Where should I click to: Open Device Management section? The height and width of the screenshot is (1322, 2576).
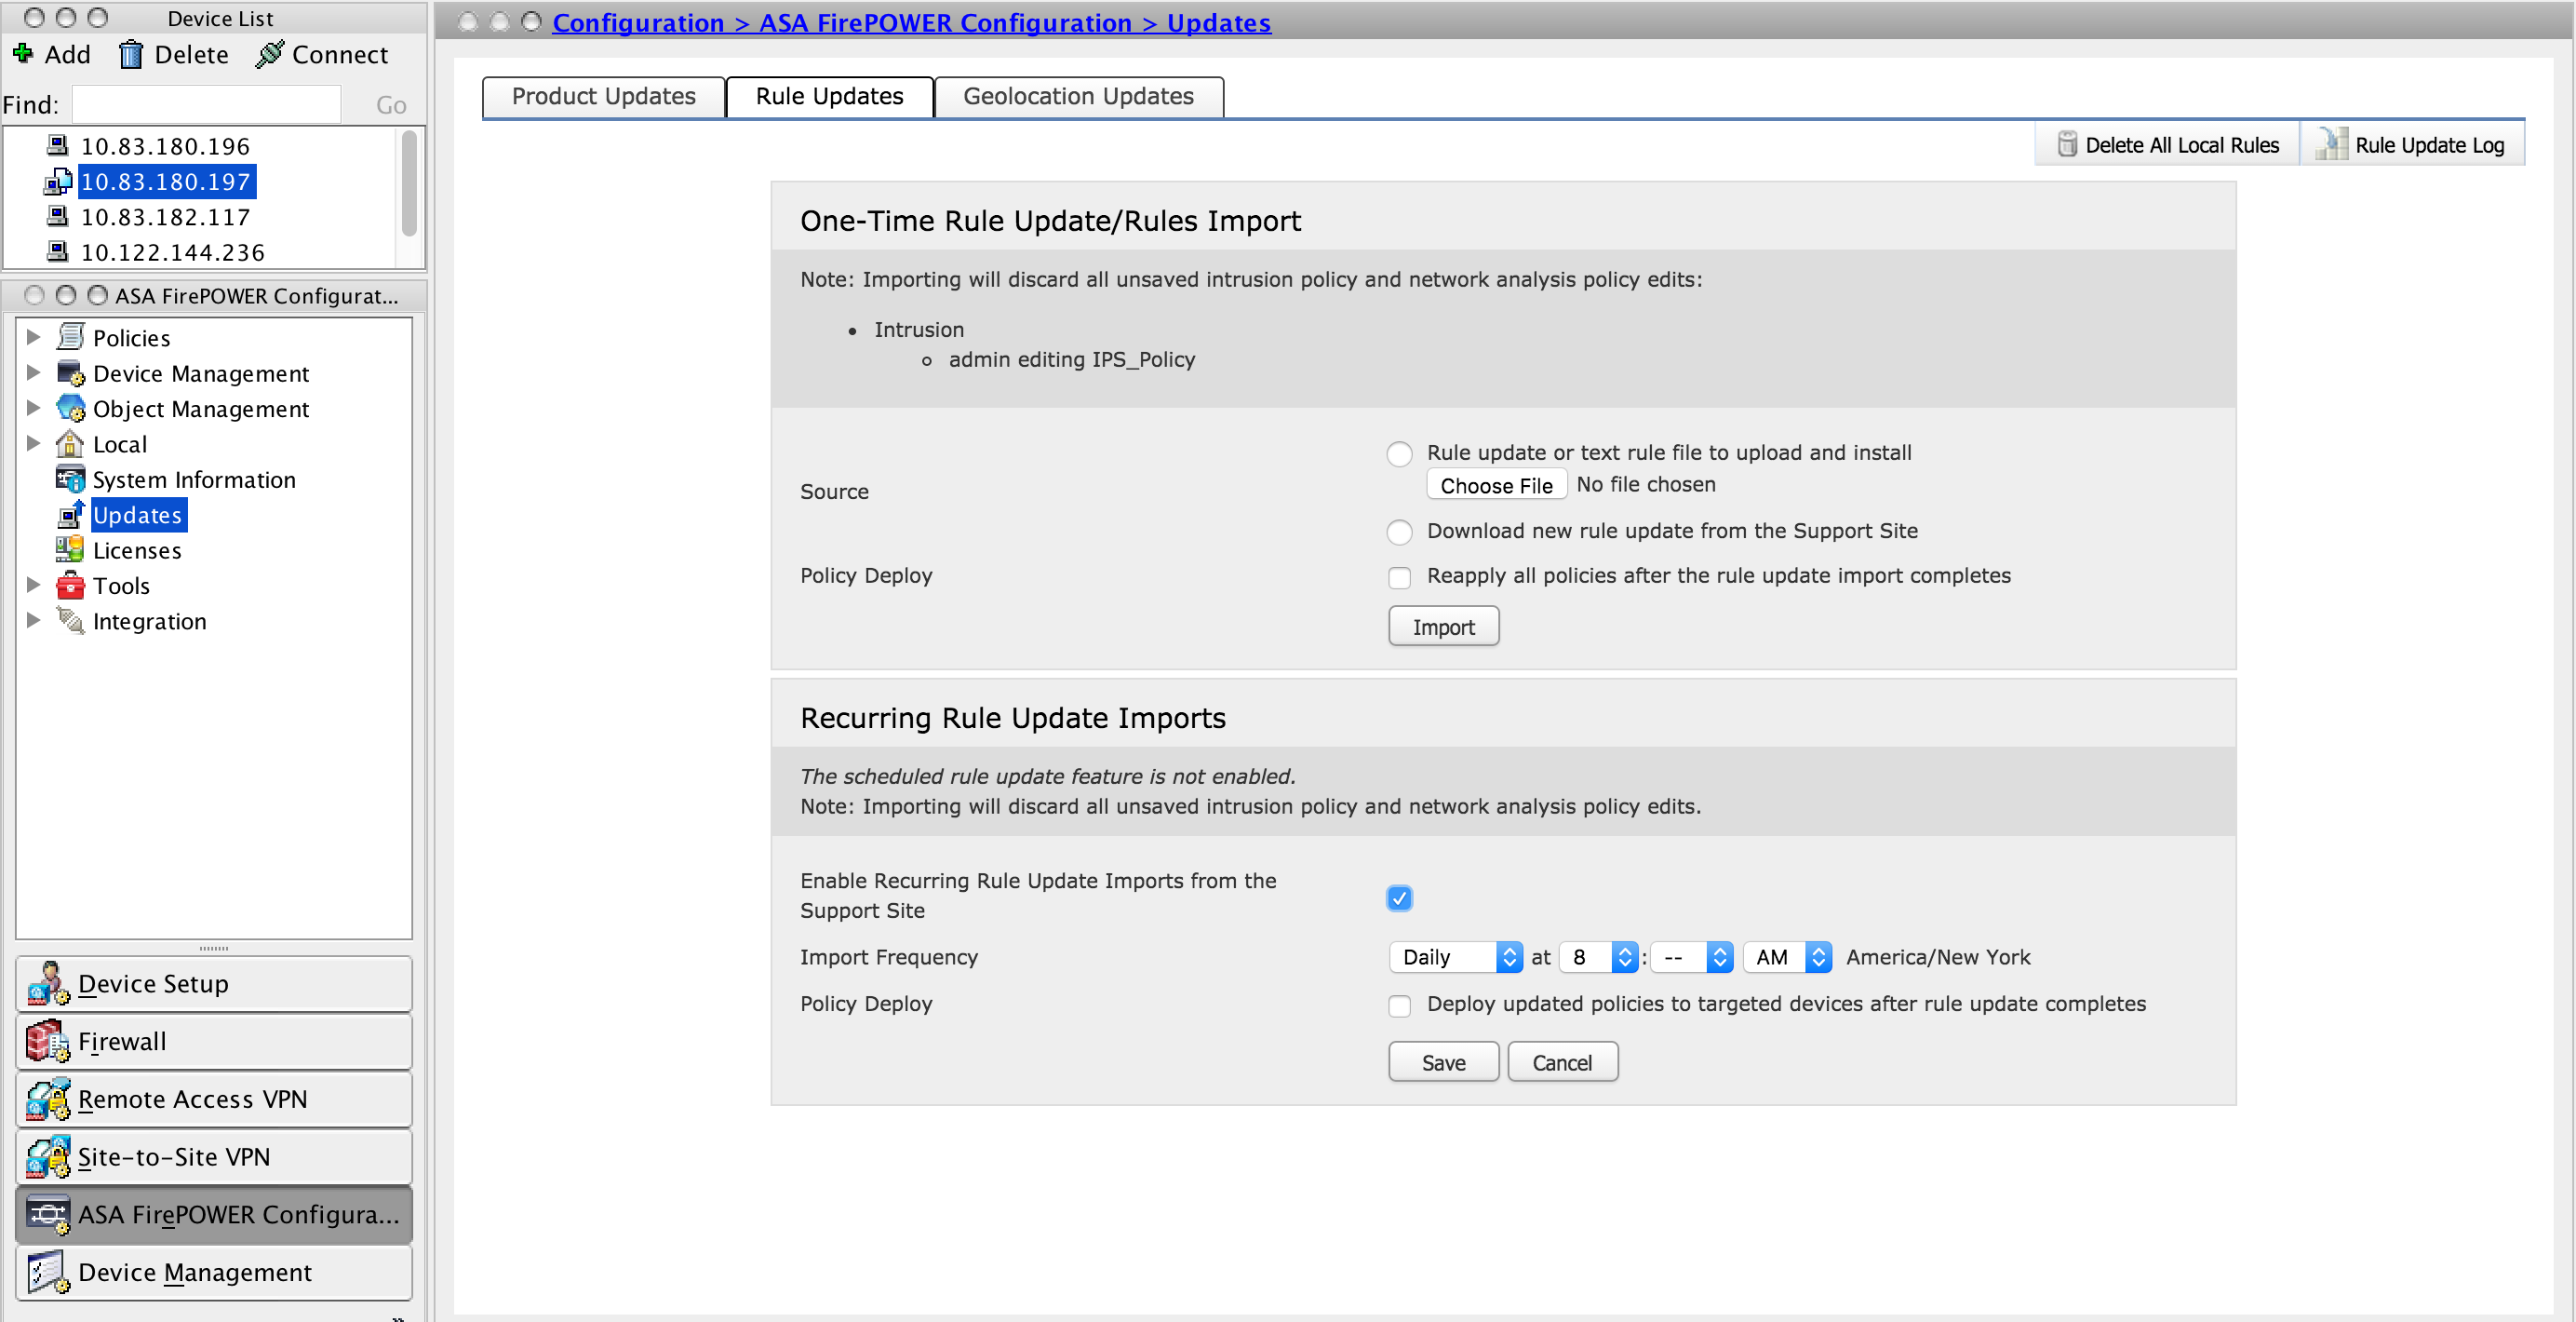[x=200, y=372]
